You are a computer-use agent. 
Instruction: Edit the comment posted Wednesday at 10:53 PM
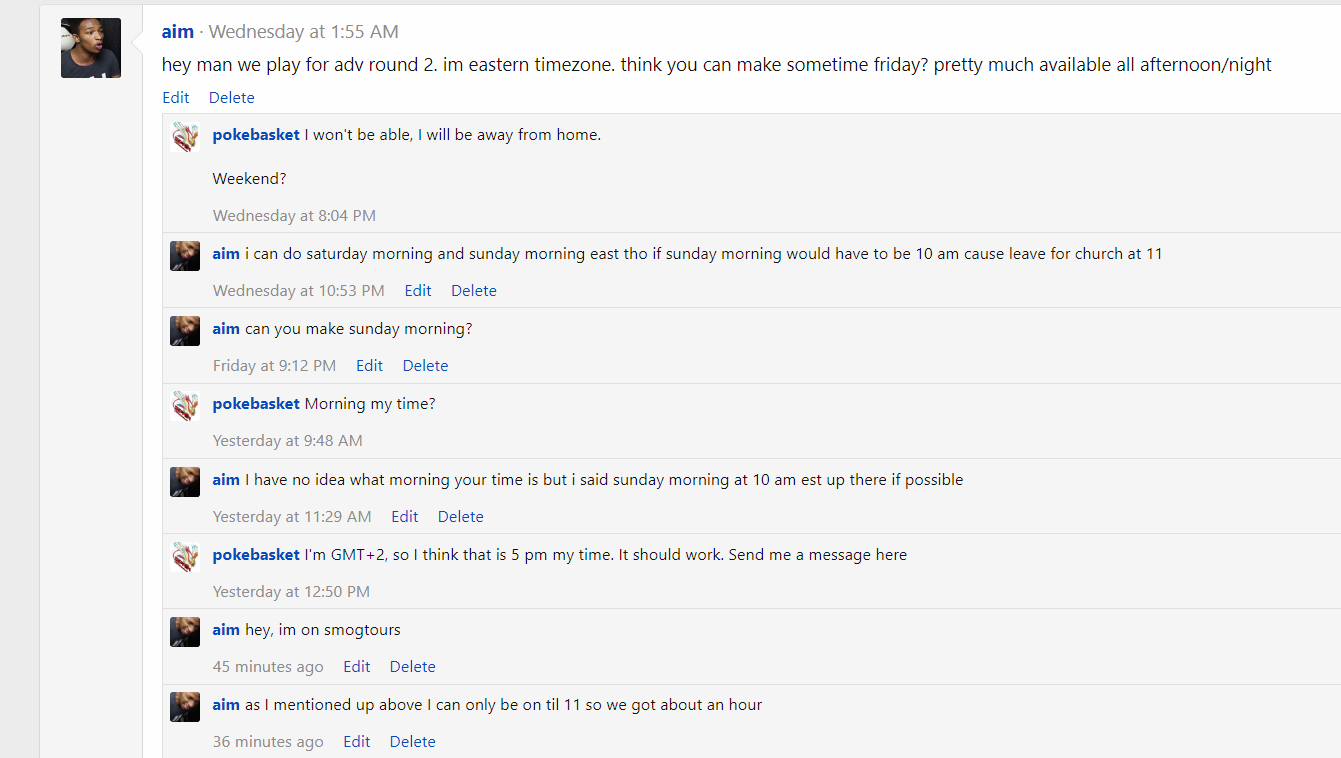[418, 291]
